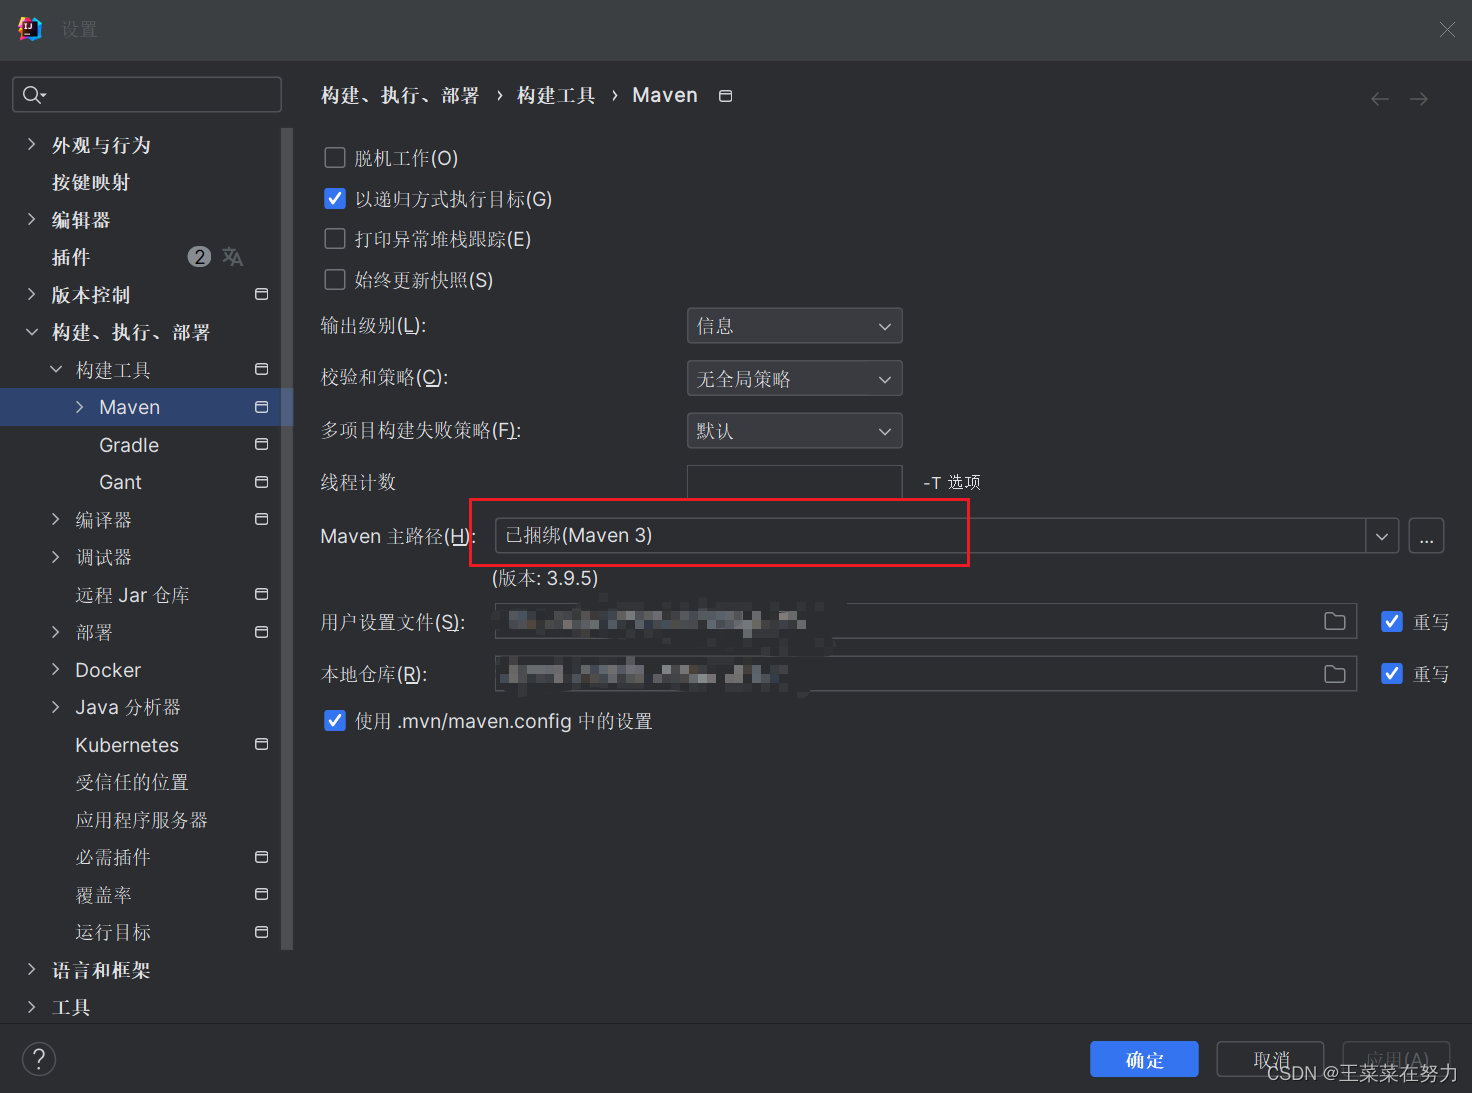Screen dimensions: 1472x1093
Task: Click 取消 button
Action: click(x=1270, y=1059)
